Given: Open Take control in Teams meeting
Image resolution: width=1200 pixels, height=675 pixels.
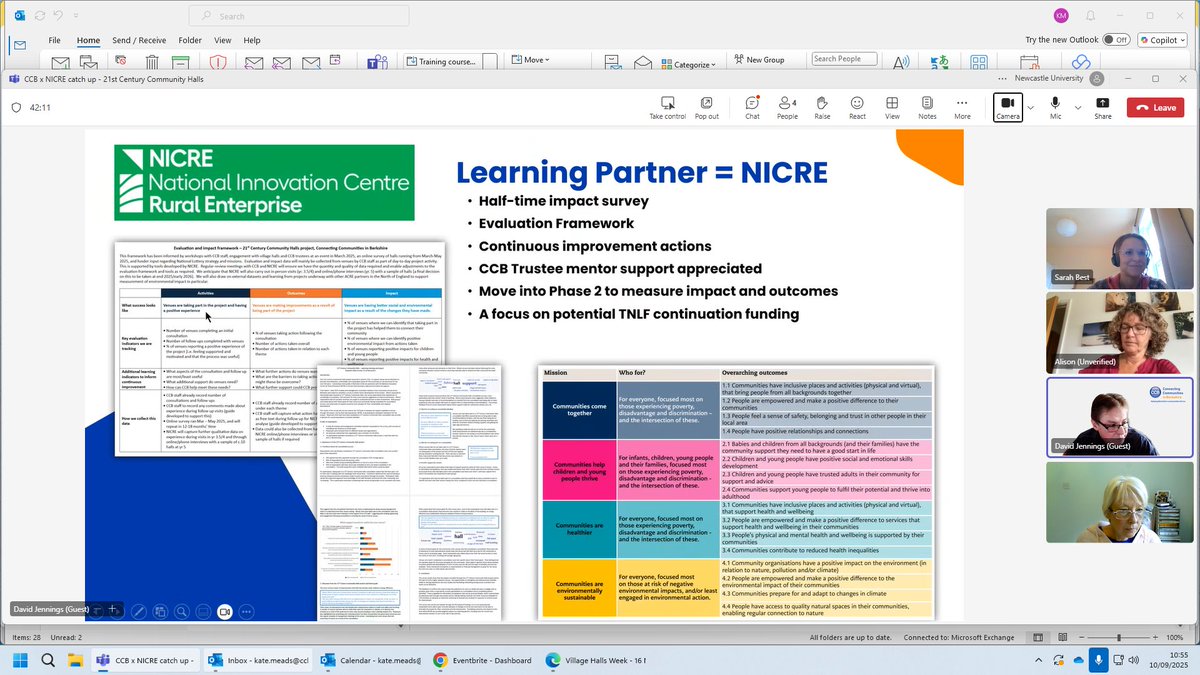Looking at the screenshot, I should [667, 108].
